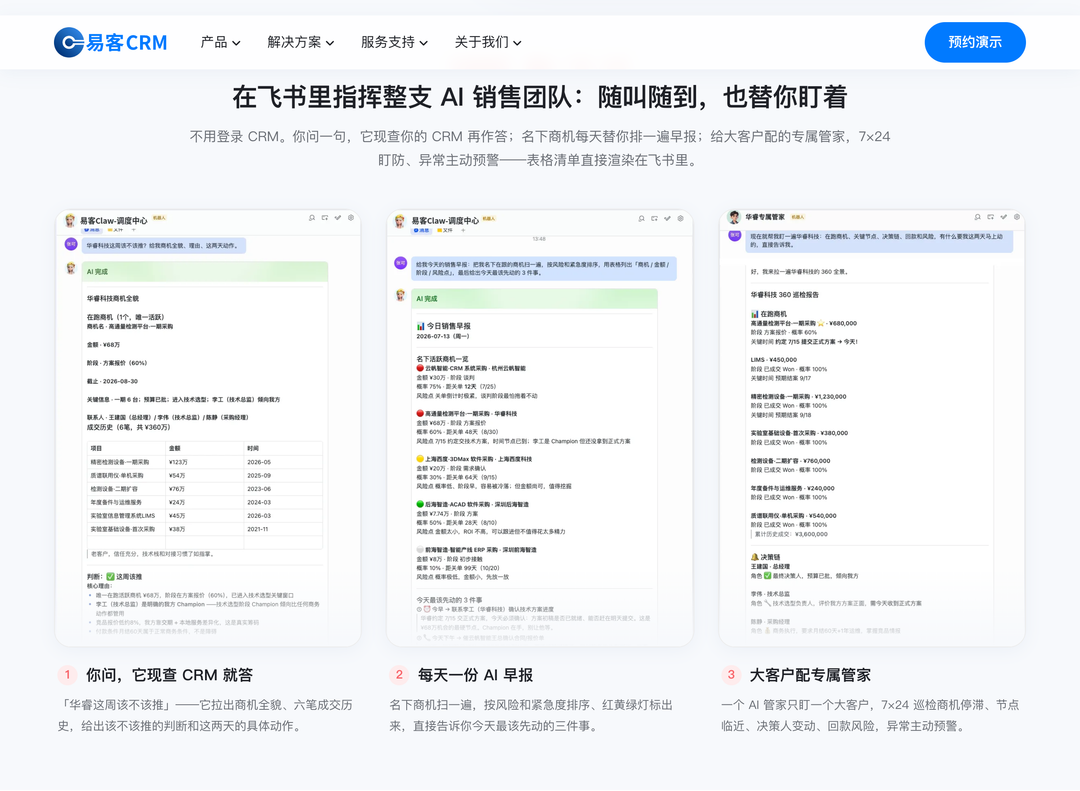Click checkmark icon in the 今日销售早报 card header
This screenshot has height=791, width=1080.
click(667, 218)
